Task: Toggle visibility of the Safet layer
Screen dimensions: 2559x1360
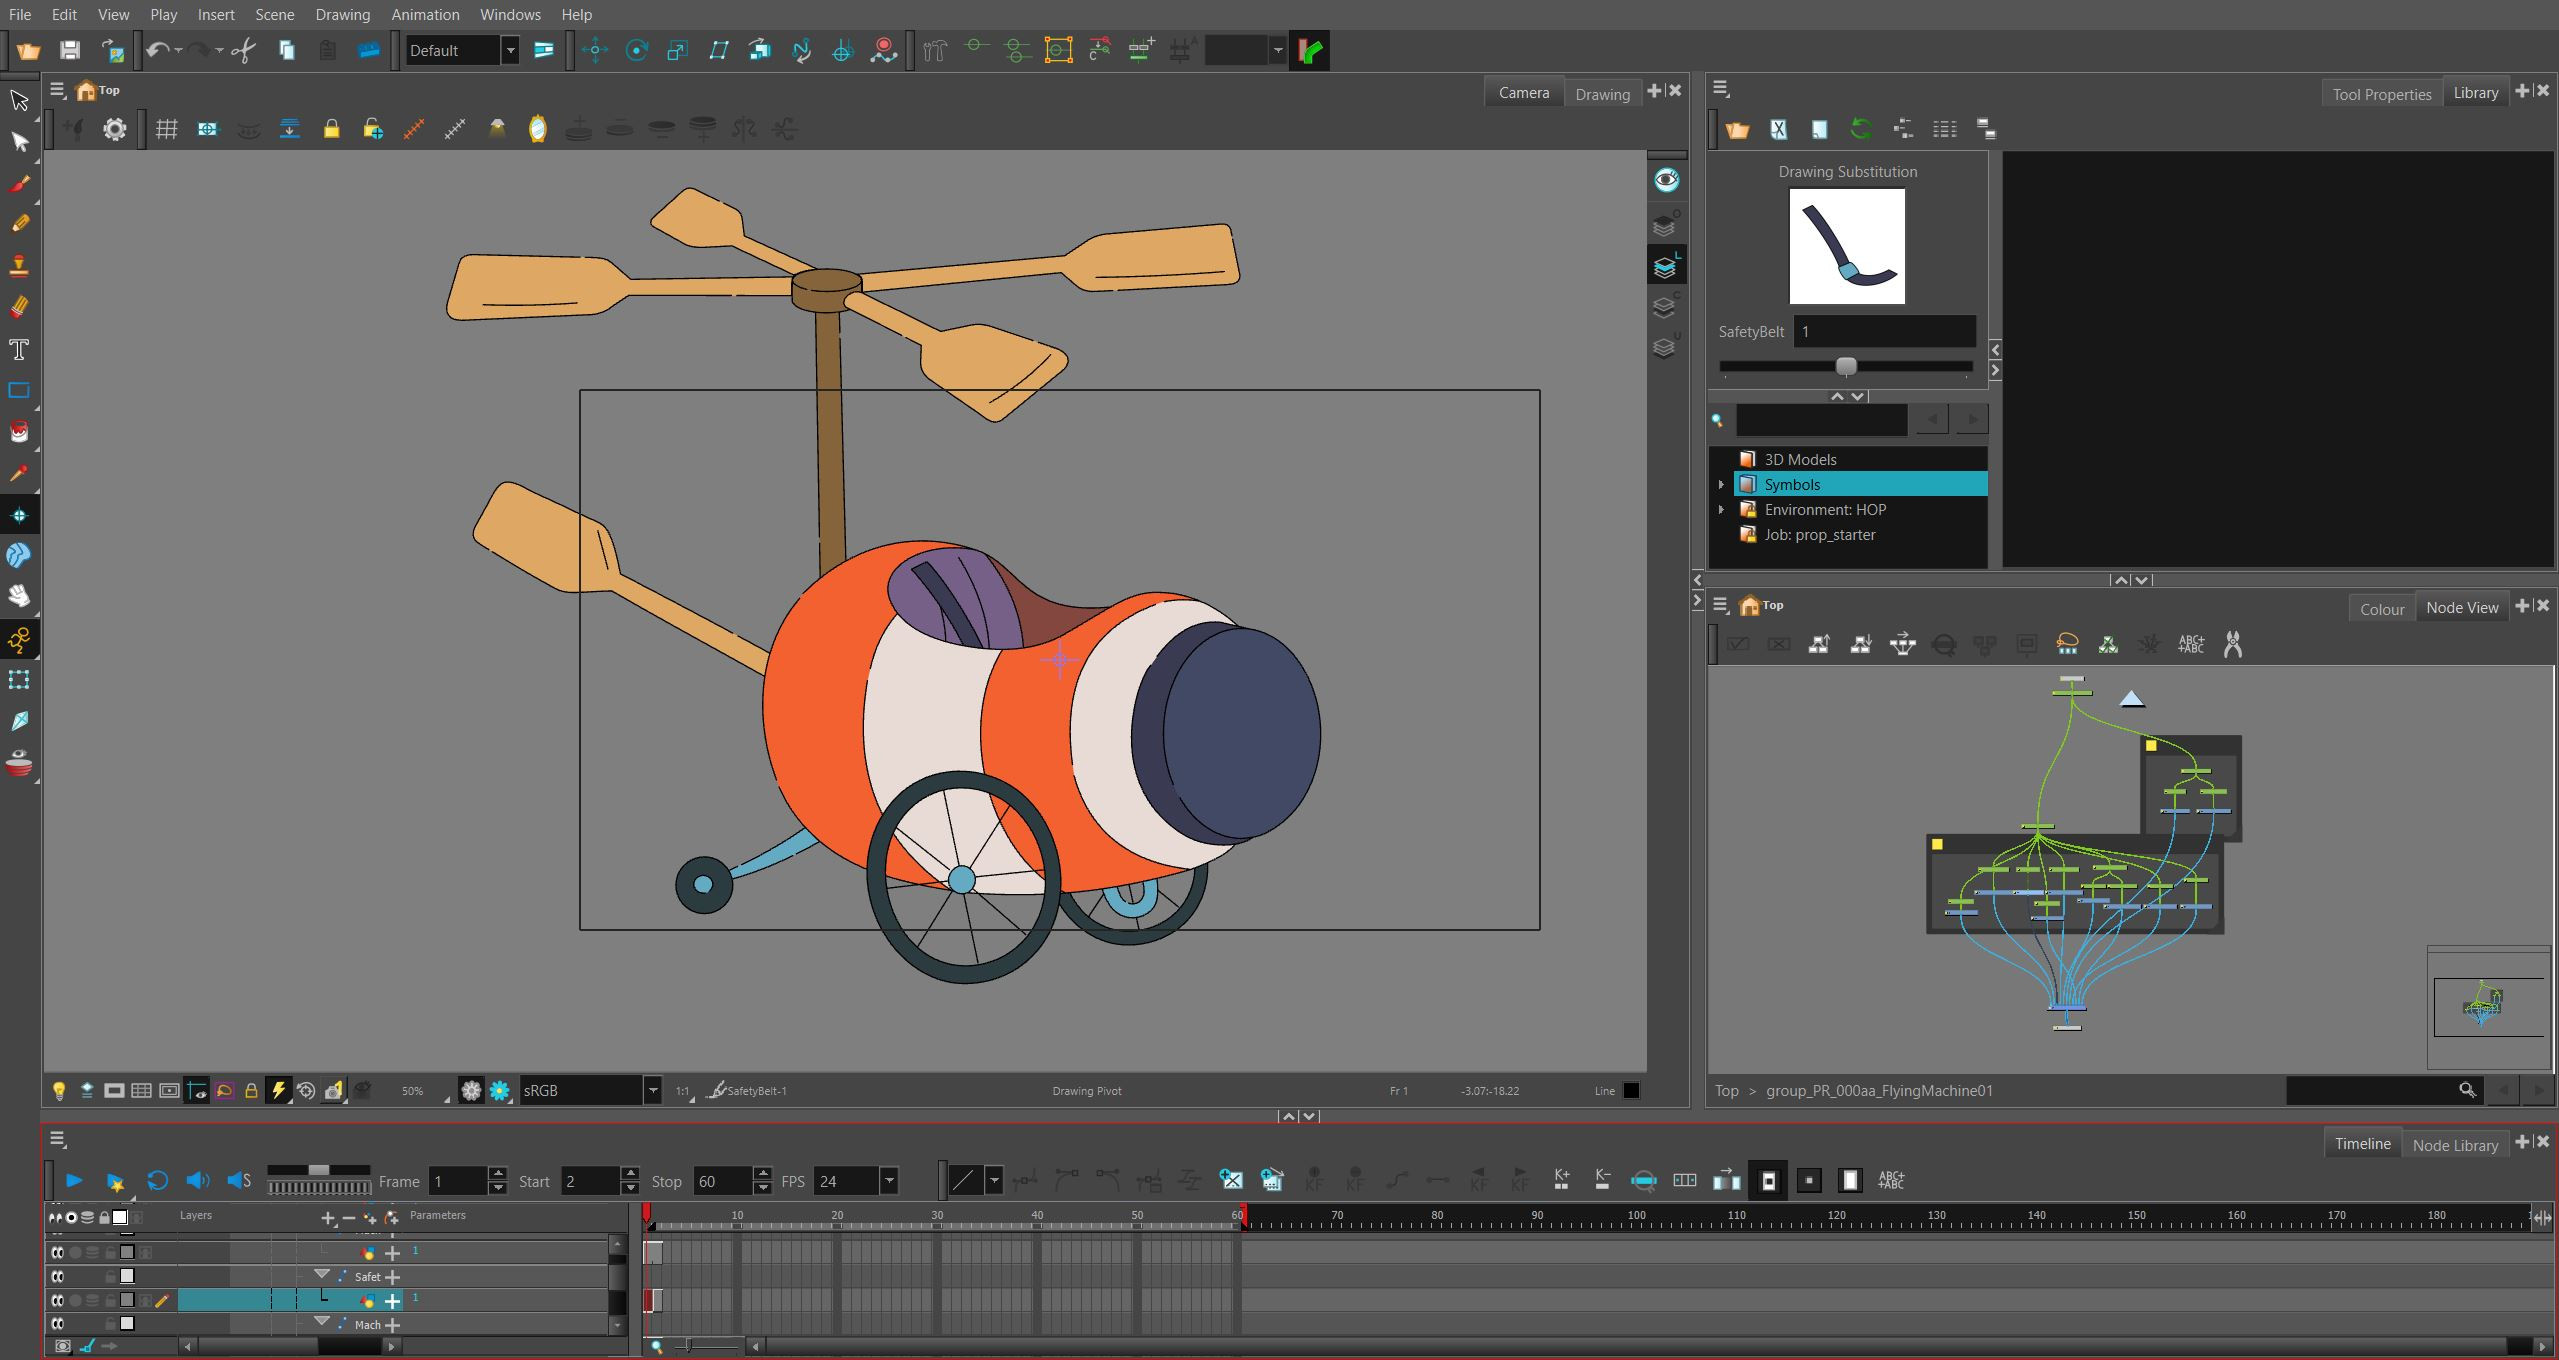Action: [x=57, y=1276]
